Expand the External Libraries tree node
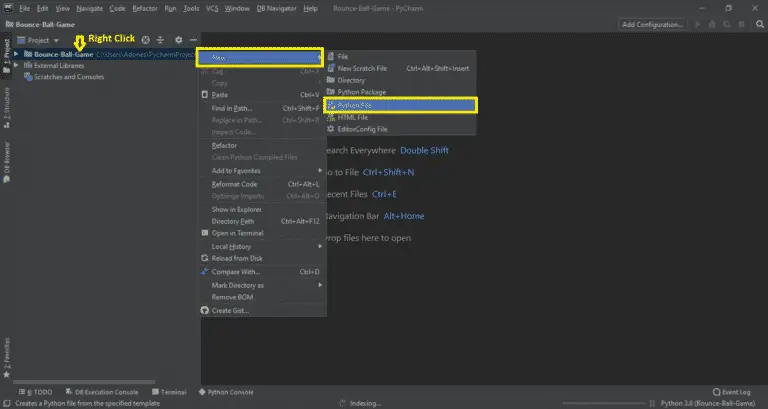This screenshot has width=768, height=409. 15,65
